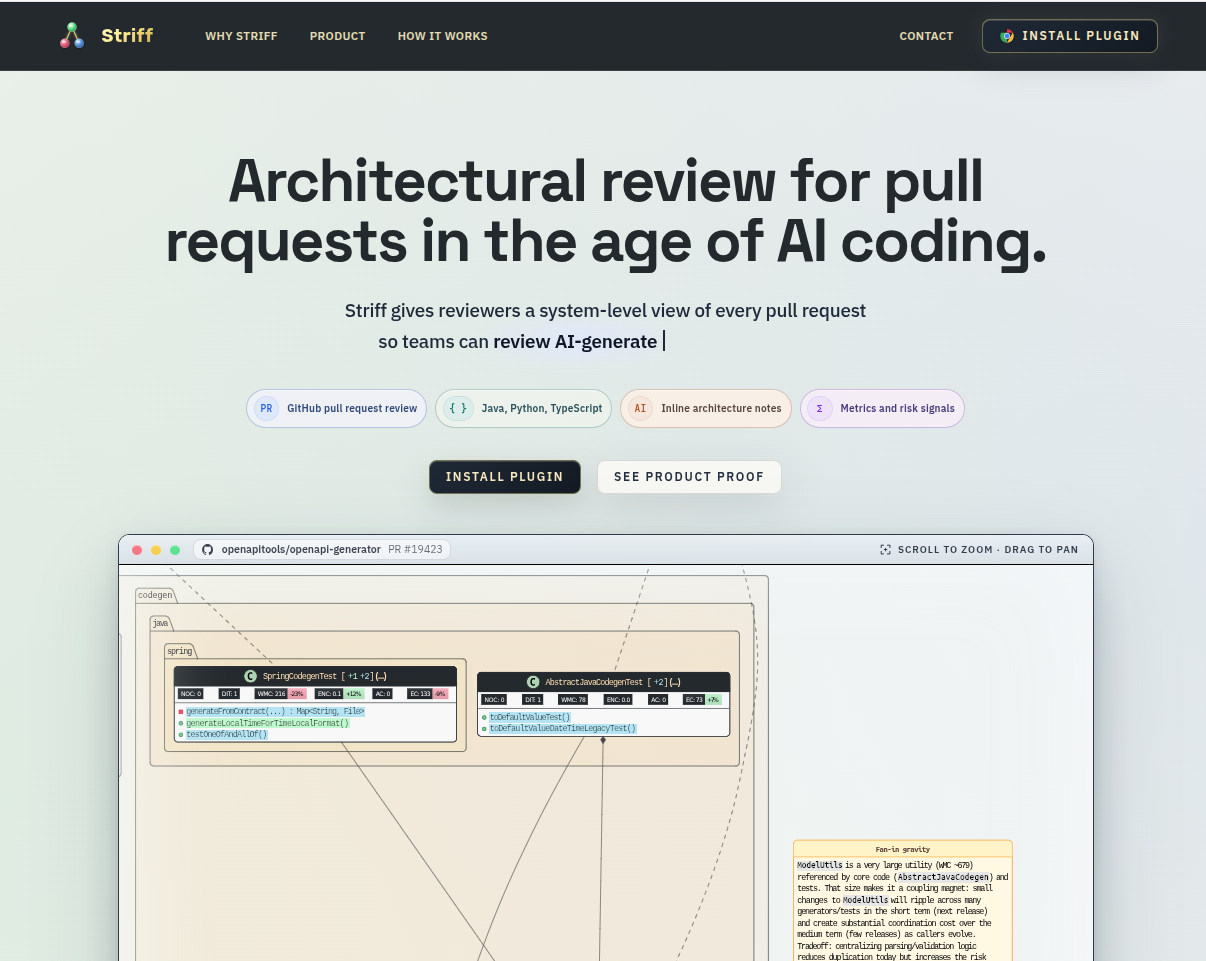Click the openapitools/openapi-generator repo name

[x=301, y=550]
